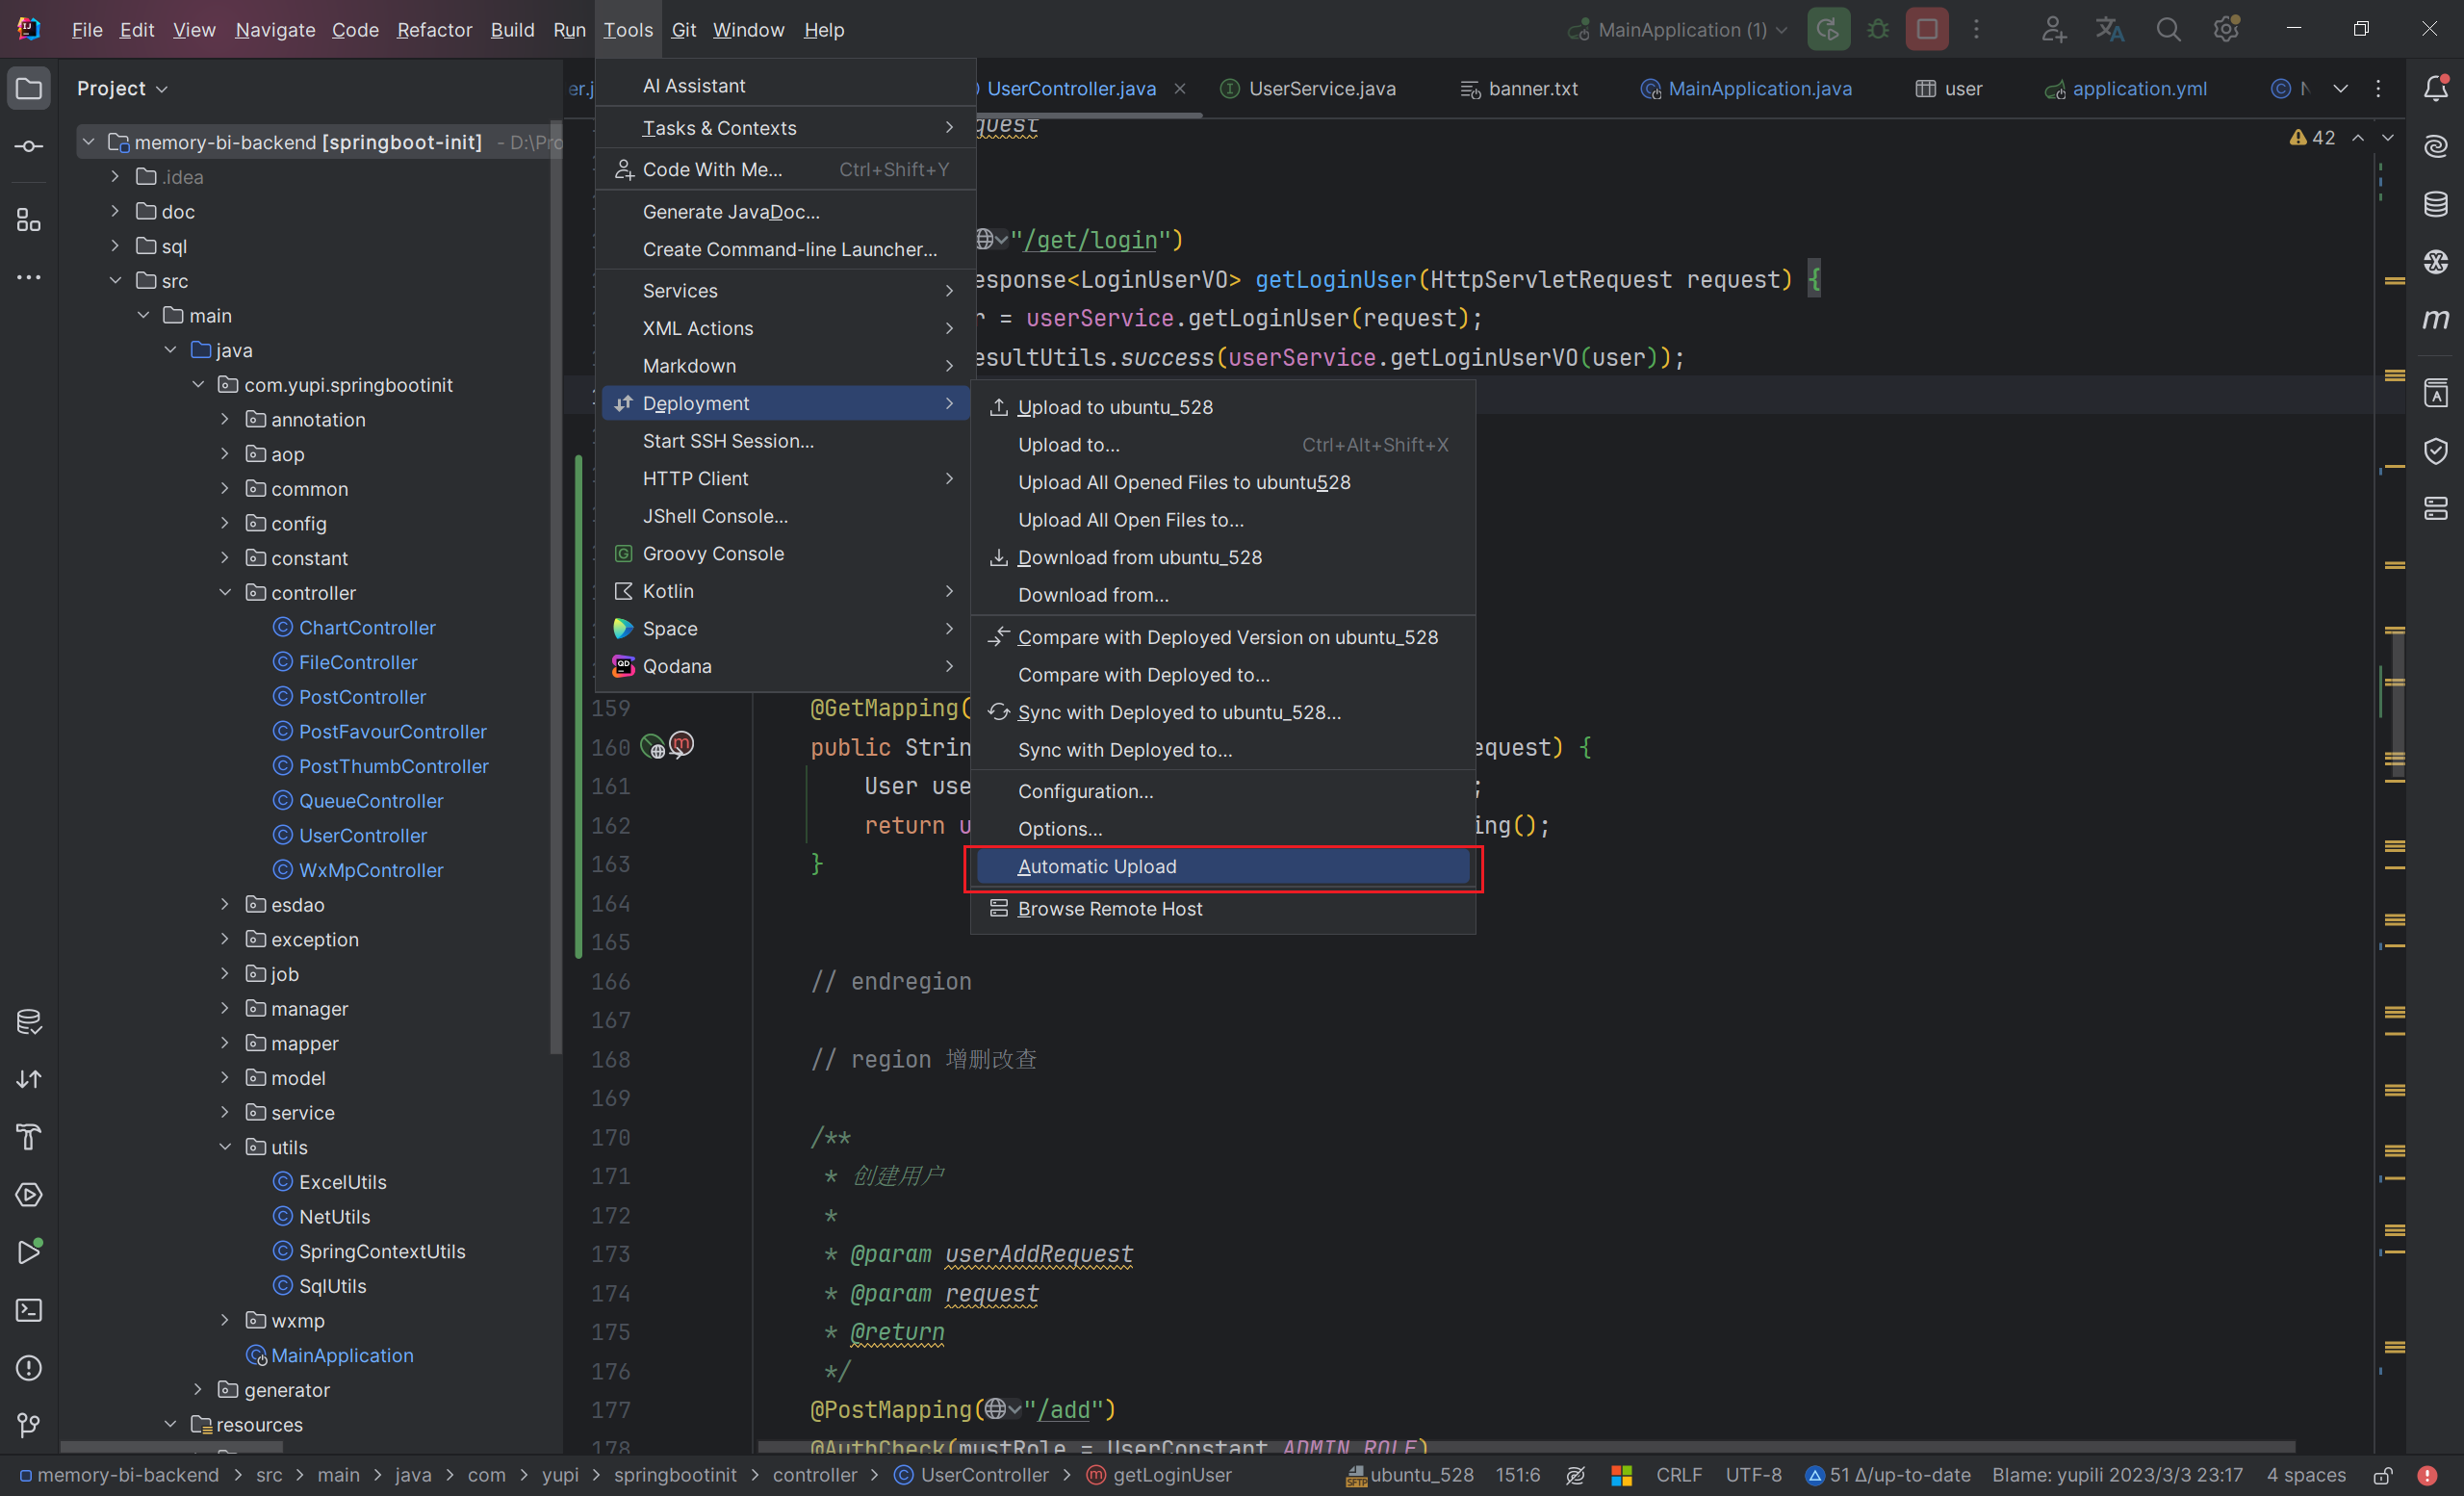Open the Terminal tool window icon
Screen dimensions: 2464x1496
(29, 1310)
